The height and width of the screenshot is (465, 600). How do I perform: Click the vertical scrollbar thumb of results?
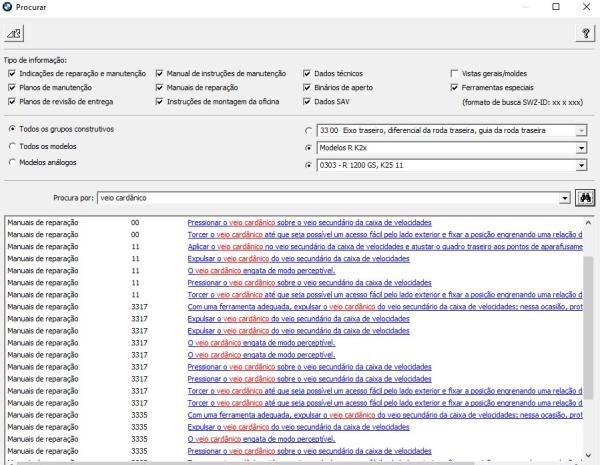pyautogui.click(x=588, y=329)
